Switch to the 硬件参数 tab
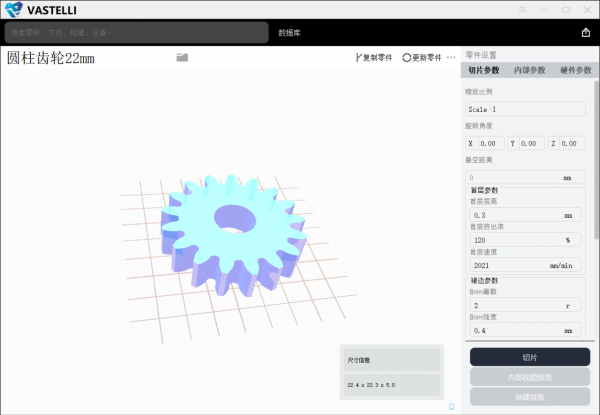This screenshot has width=600, height=415. tap(575, 70)
